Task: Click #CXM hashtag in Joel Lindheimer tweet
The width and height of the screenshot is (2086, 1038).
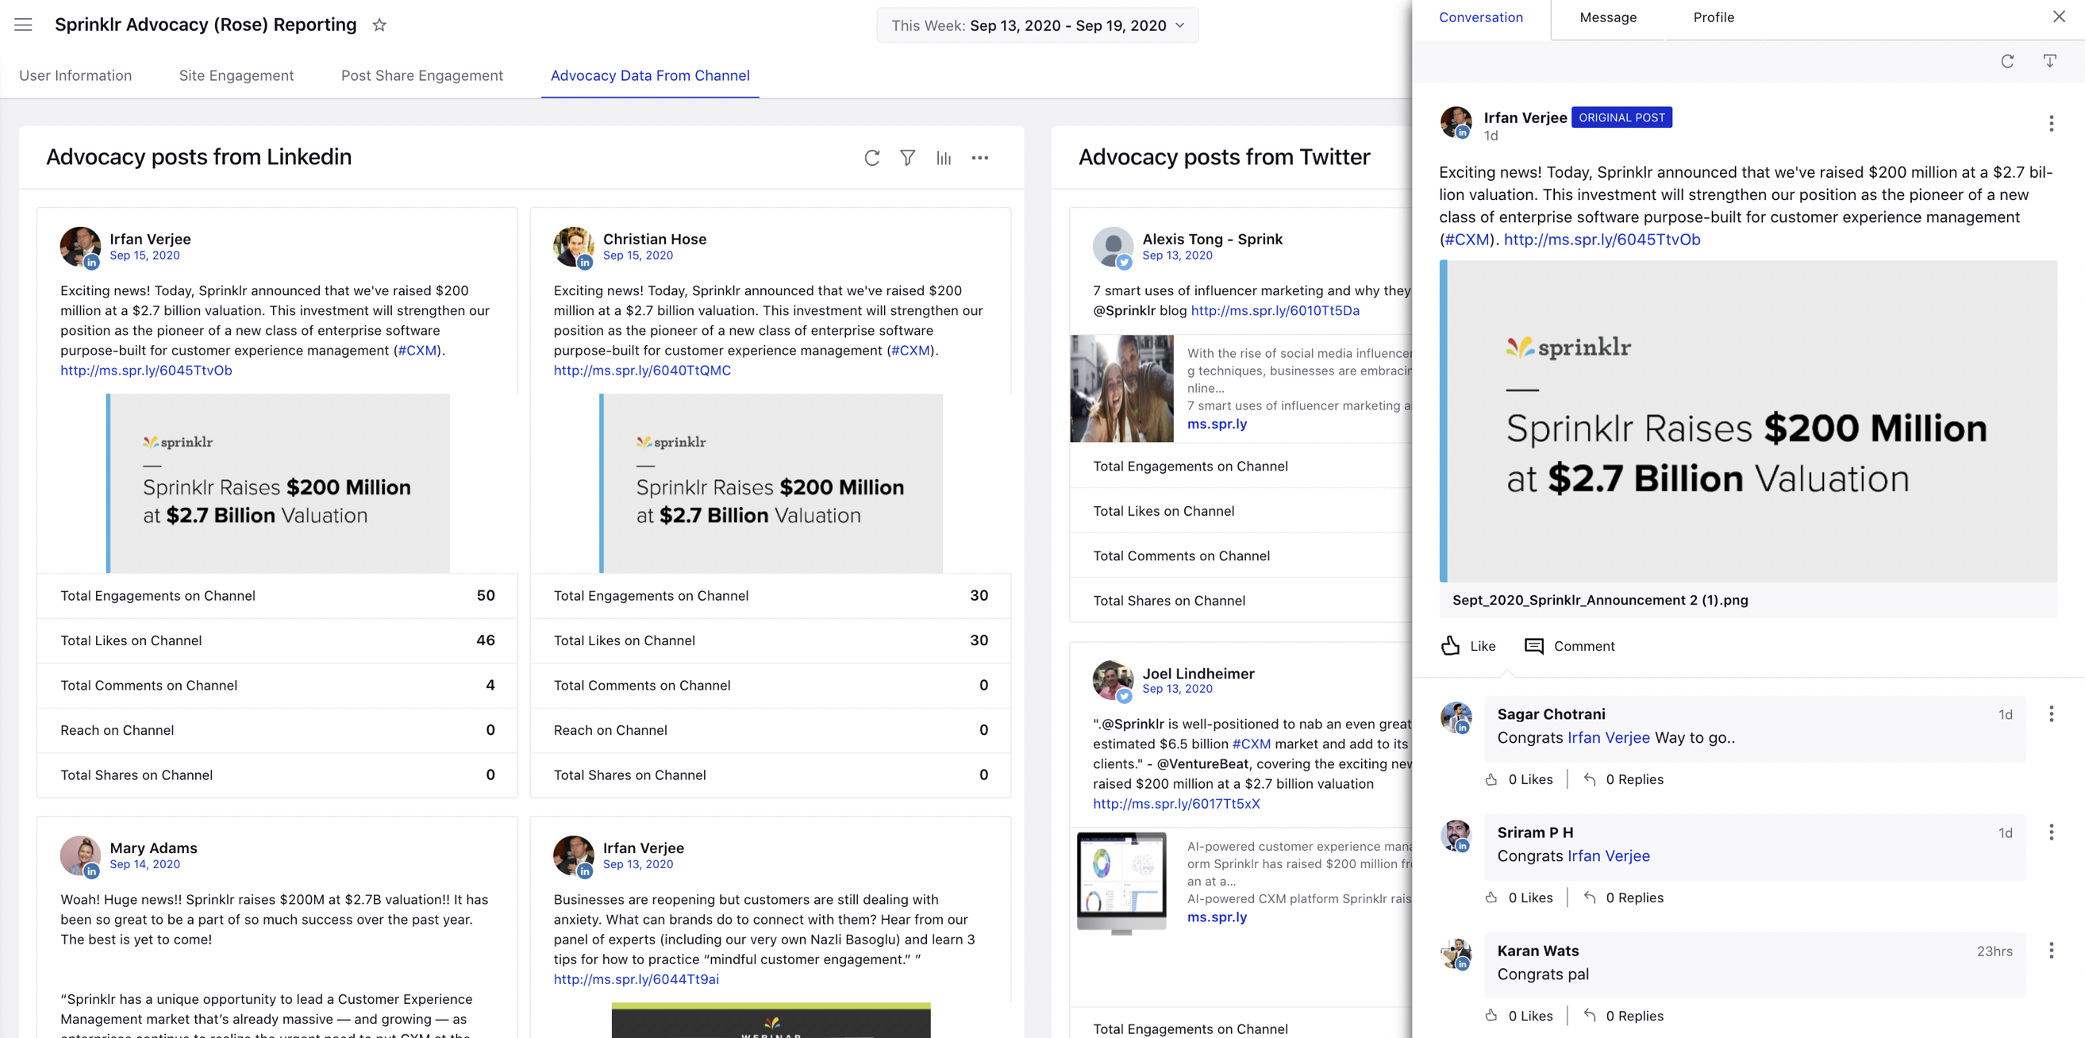Action: 1251,744
